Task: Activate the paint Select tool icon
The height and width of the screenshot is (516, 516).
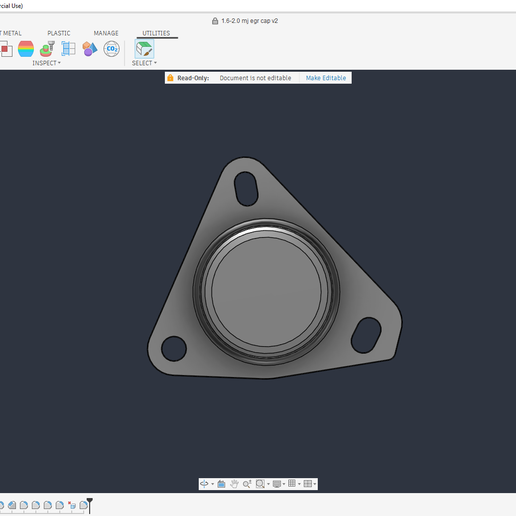Action: (144, 49)
